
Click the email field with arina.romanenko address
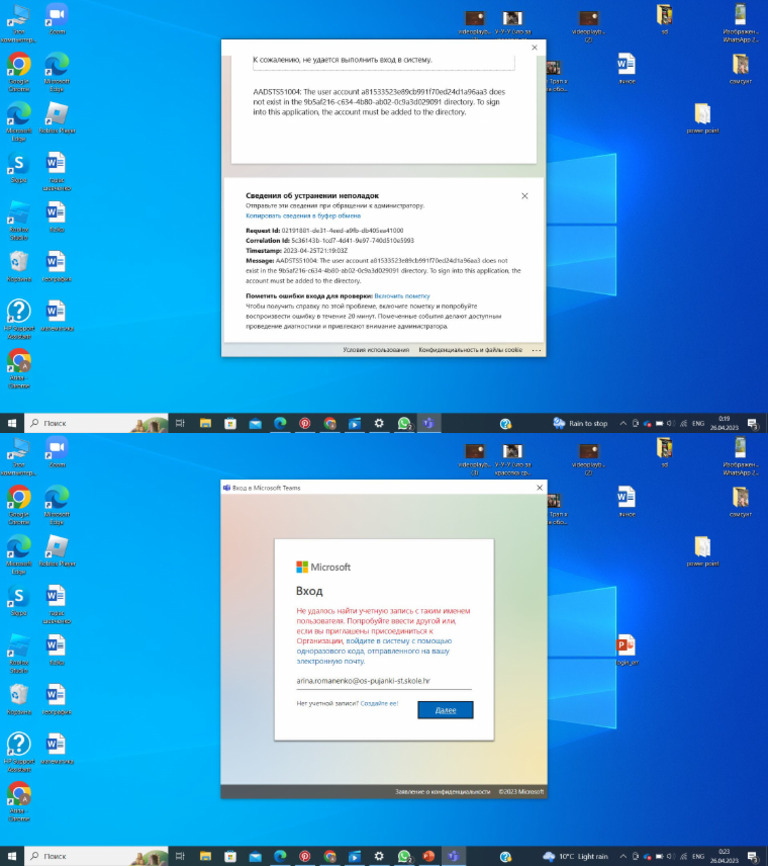tap(384, 681)
